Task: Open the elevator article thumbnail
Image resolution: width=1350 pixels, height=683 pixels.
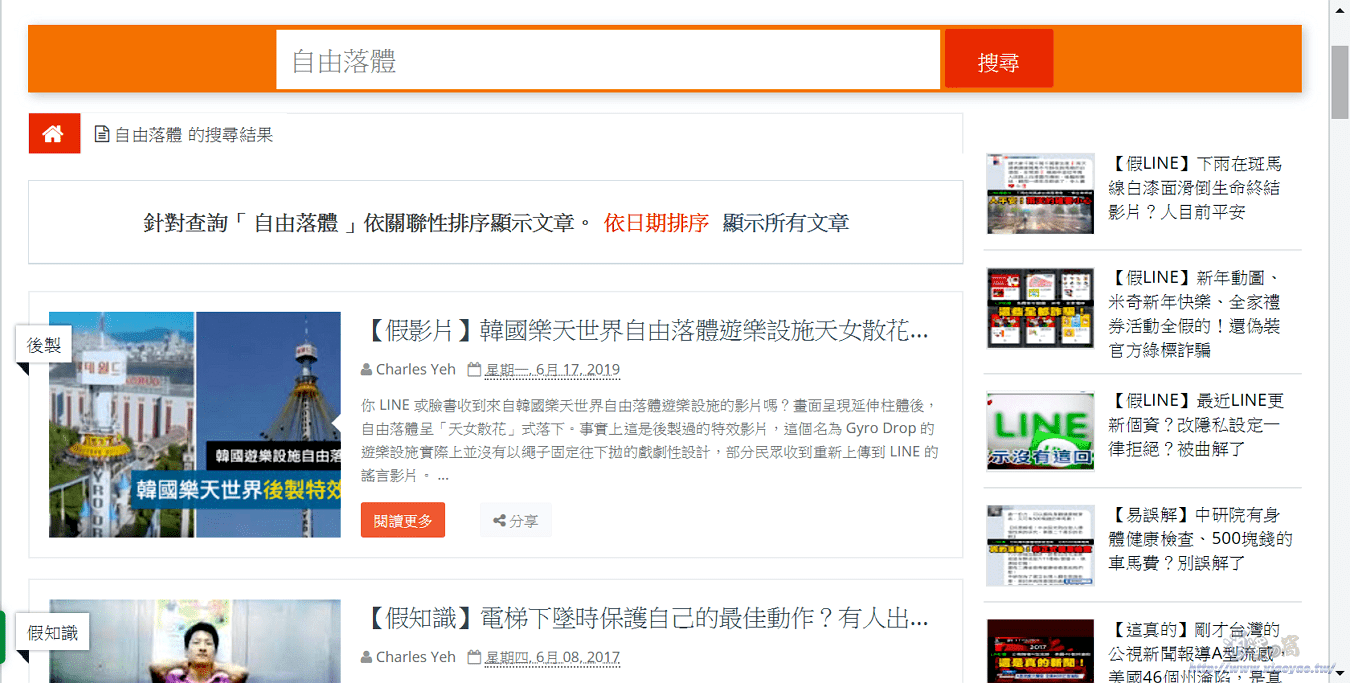Action: (195, 641)
